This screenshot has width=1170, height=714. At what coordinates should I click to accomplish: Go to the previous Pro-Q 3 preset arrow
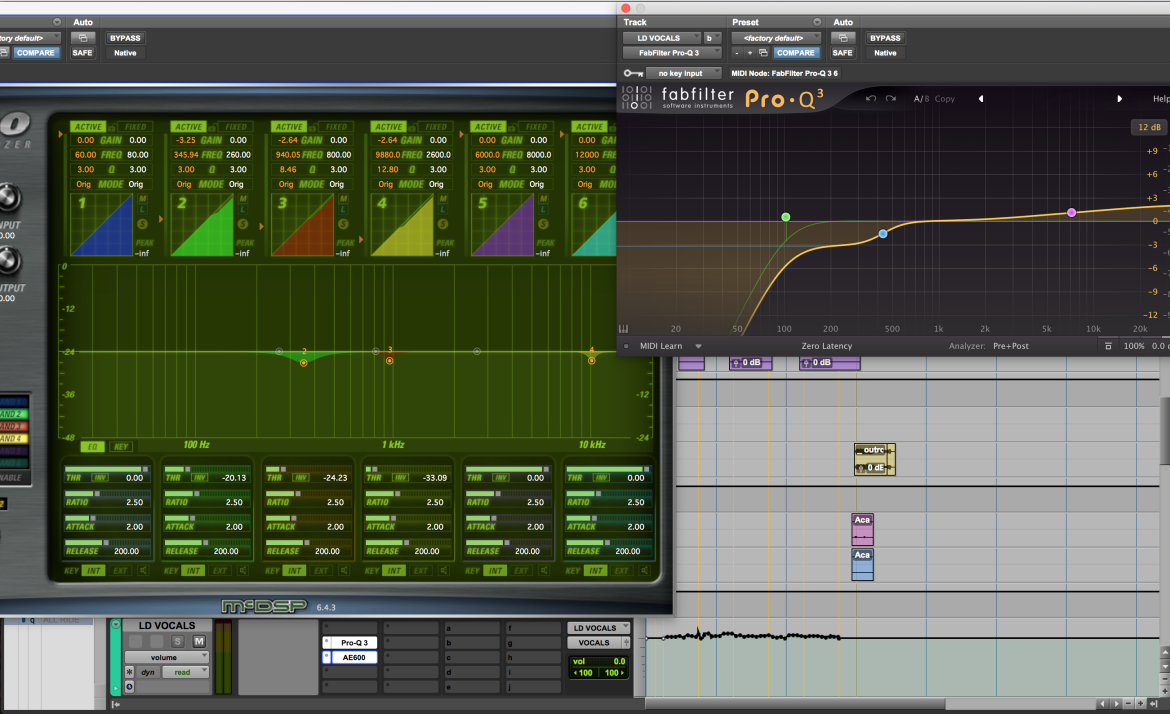(981, 98)
